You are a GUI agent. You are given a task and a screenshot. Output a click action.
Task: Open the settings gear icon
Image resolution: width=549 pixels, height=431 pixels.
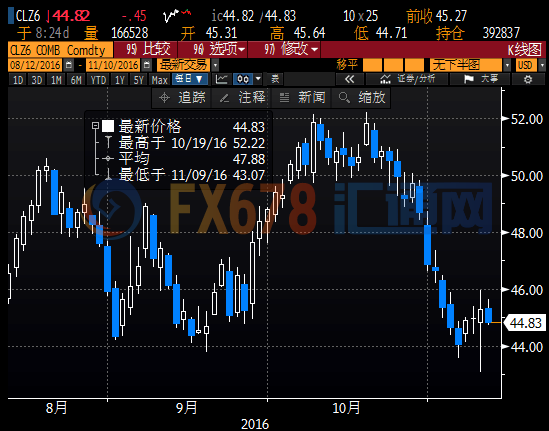pos(528,79)
